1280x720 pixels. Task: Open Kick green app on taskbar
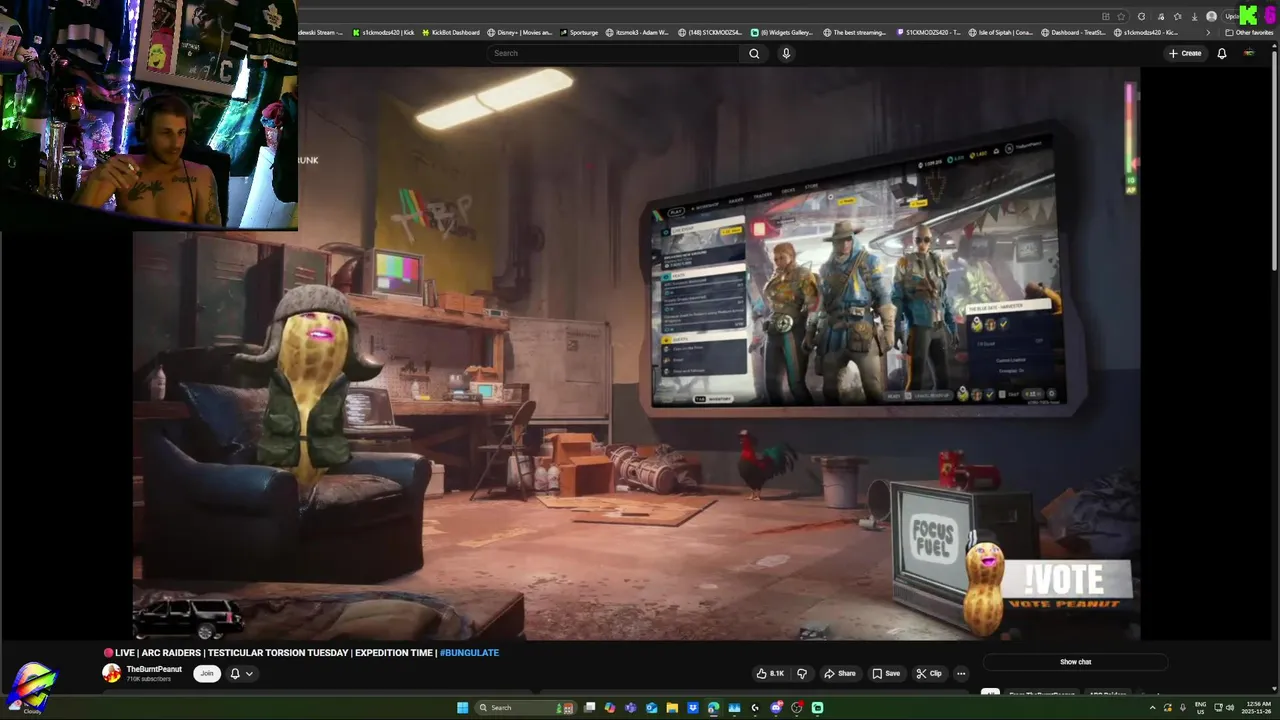pyautogui.click(x=817, y=708)
